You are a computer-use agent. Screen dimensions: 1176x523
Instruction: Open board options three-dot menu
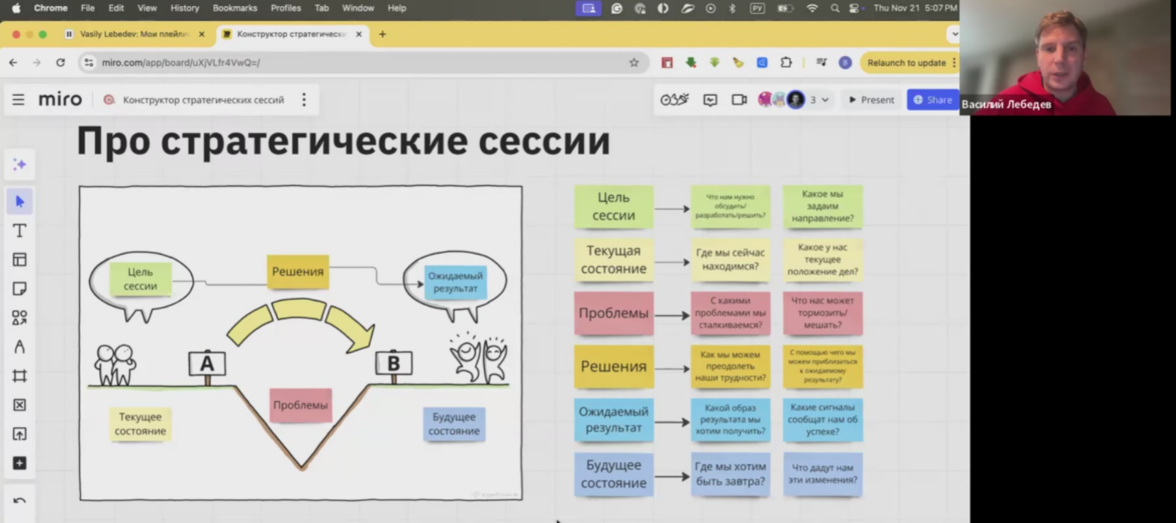coord(304,100)
